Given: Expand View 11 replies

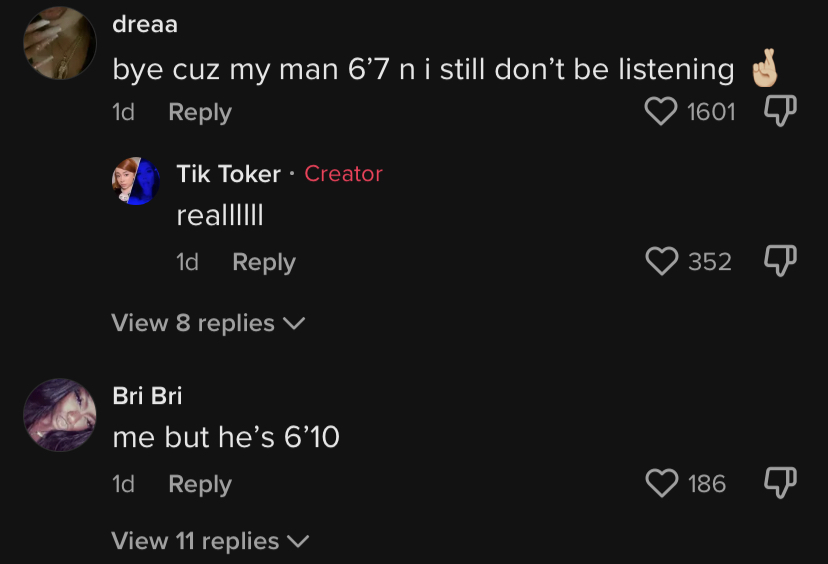Looking at the screenshot, I should 210,541.
